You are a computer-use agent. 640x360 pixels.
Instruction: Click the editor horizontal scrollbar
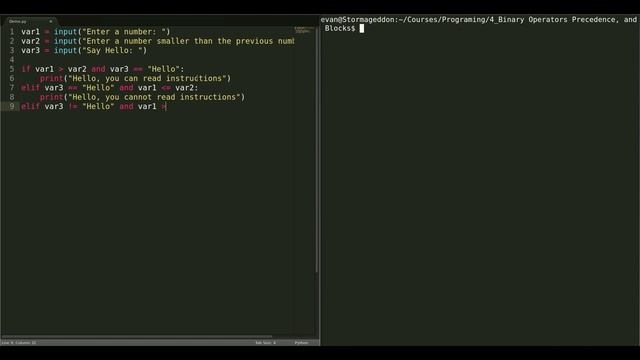click(137, 336)
